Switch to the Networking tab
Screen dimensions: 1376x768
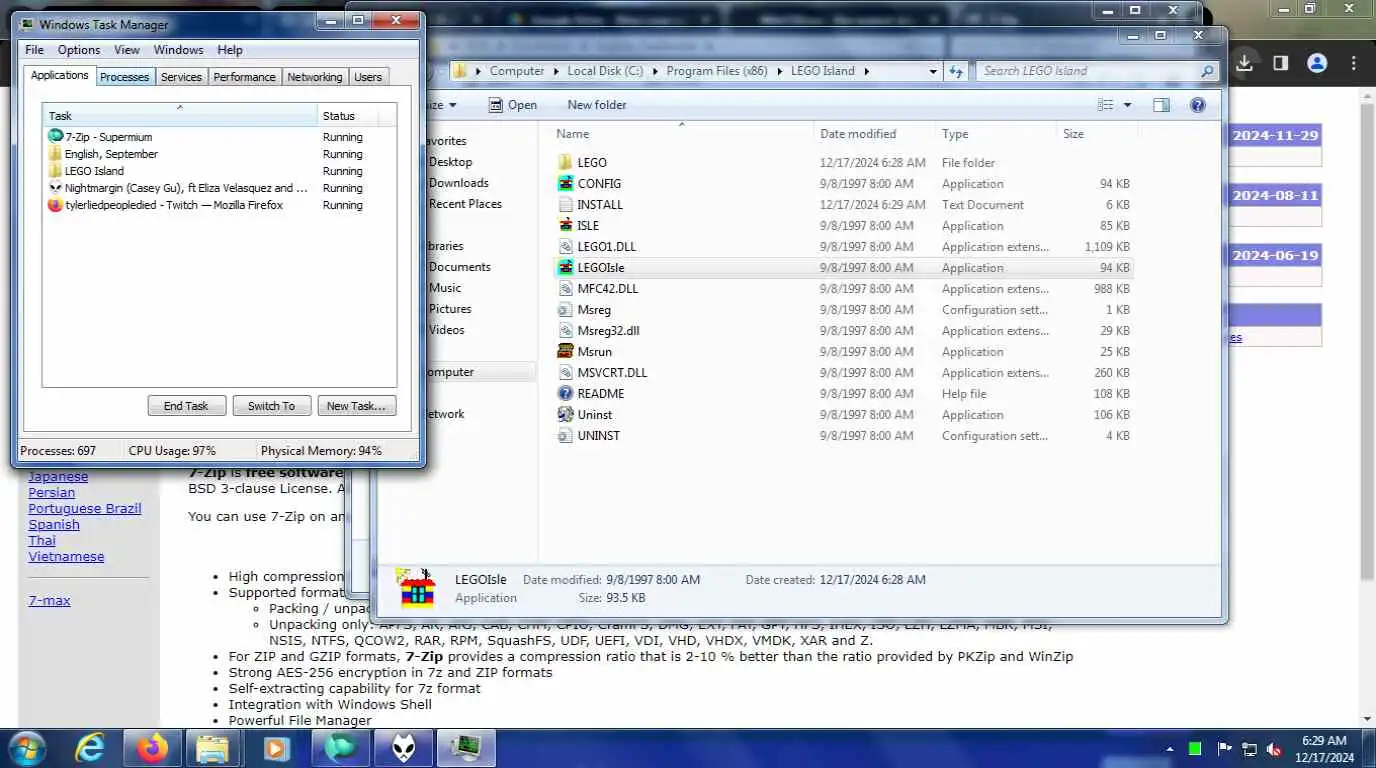tap(315, 77)
